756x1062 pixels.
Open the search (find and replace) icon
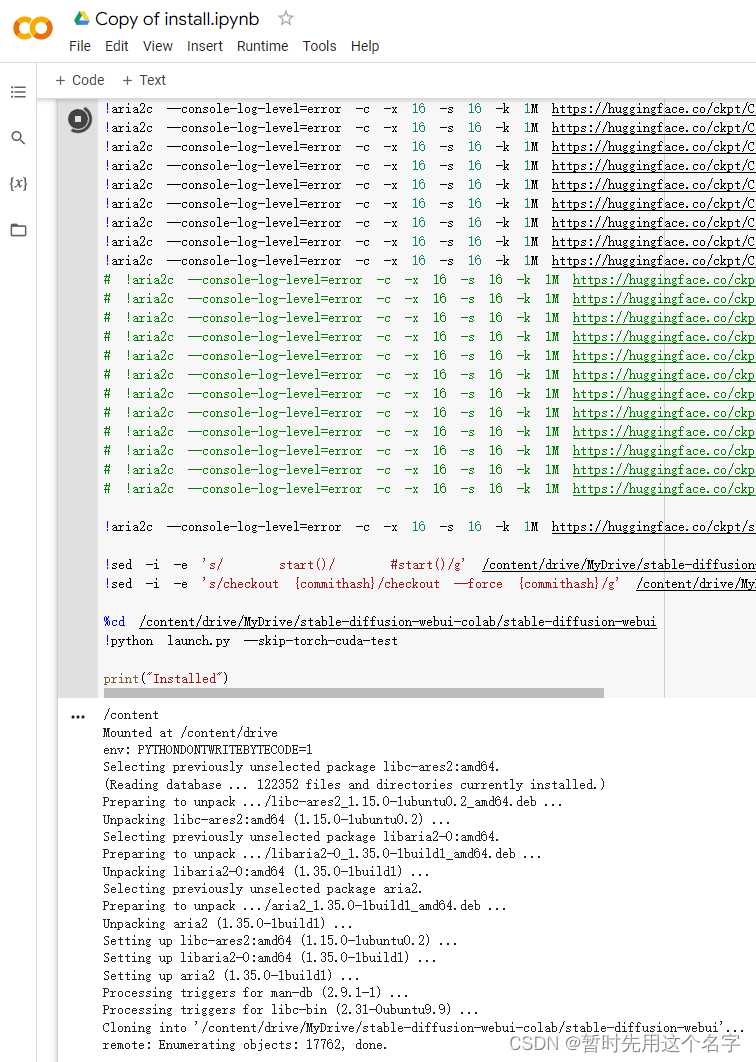(x=18, y=137)
